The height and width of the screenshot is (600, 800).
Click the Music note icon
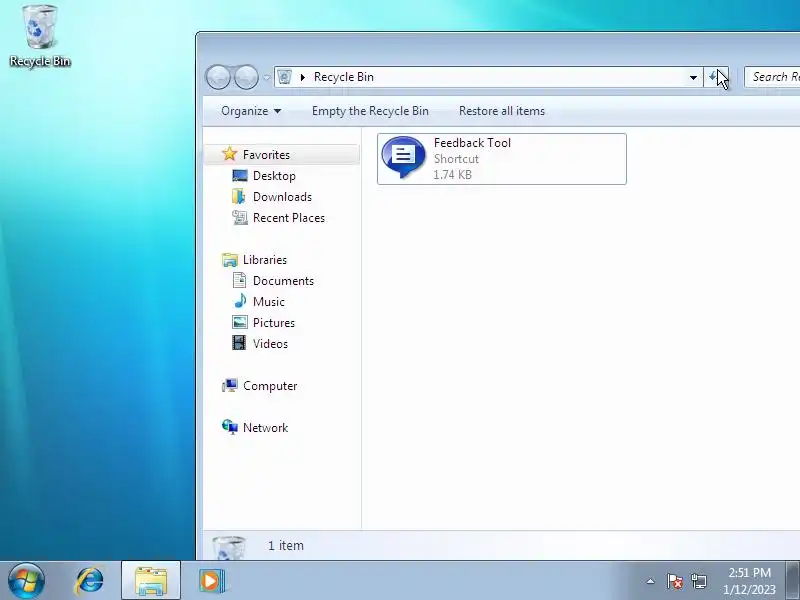(x=240, y=301)
